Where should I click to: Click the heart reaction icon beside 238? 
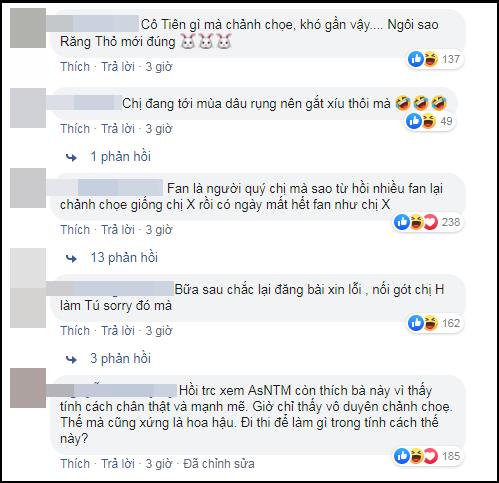pos(430,222)
